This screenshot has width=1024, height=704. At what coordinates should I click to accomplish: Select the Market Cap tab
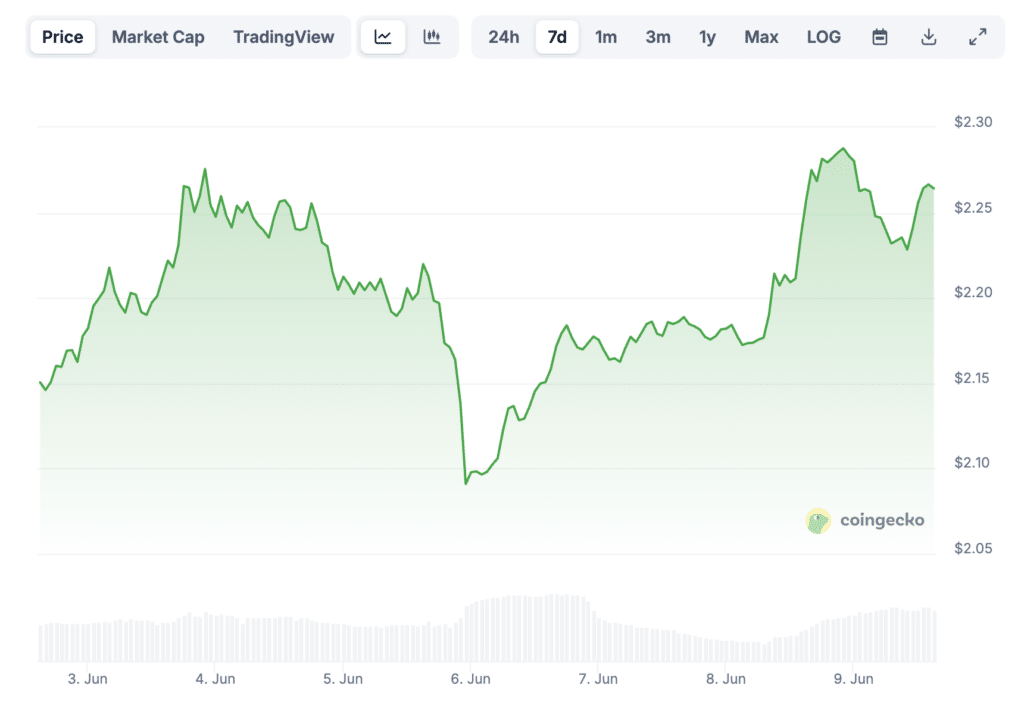[x=158, y=37]
